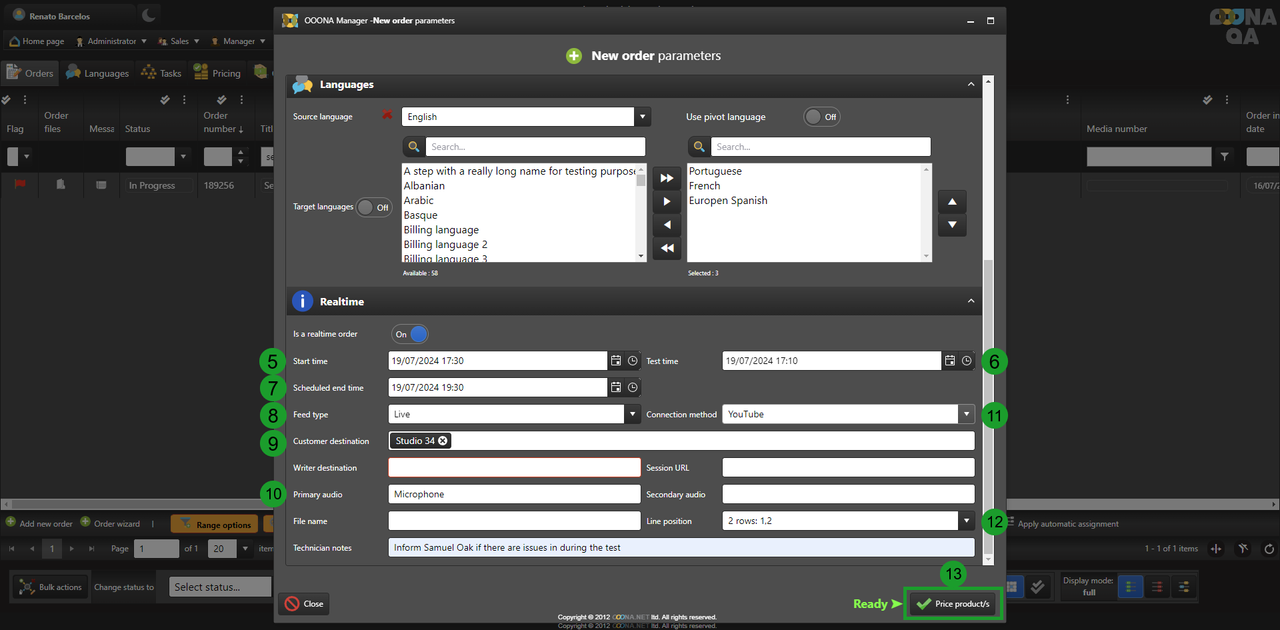Move selected language down in list
Viewport: 1280px width, 630px height.
(952, 225)
